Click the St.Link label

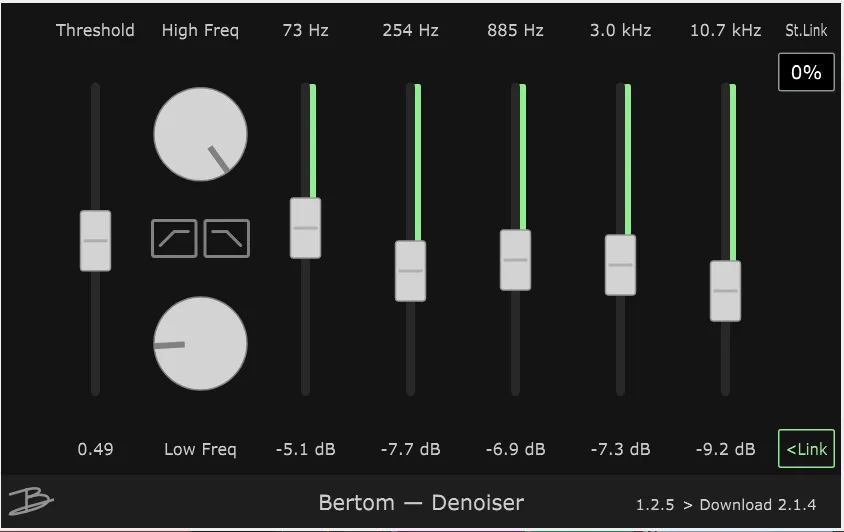806,30
